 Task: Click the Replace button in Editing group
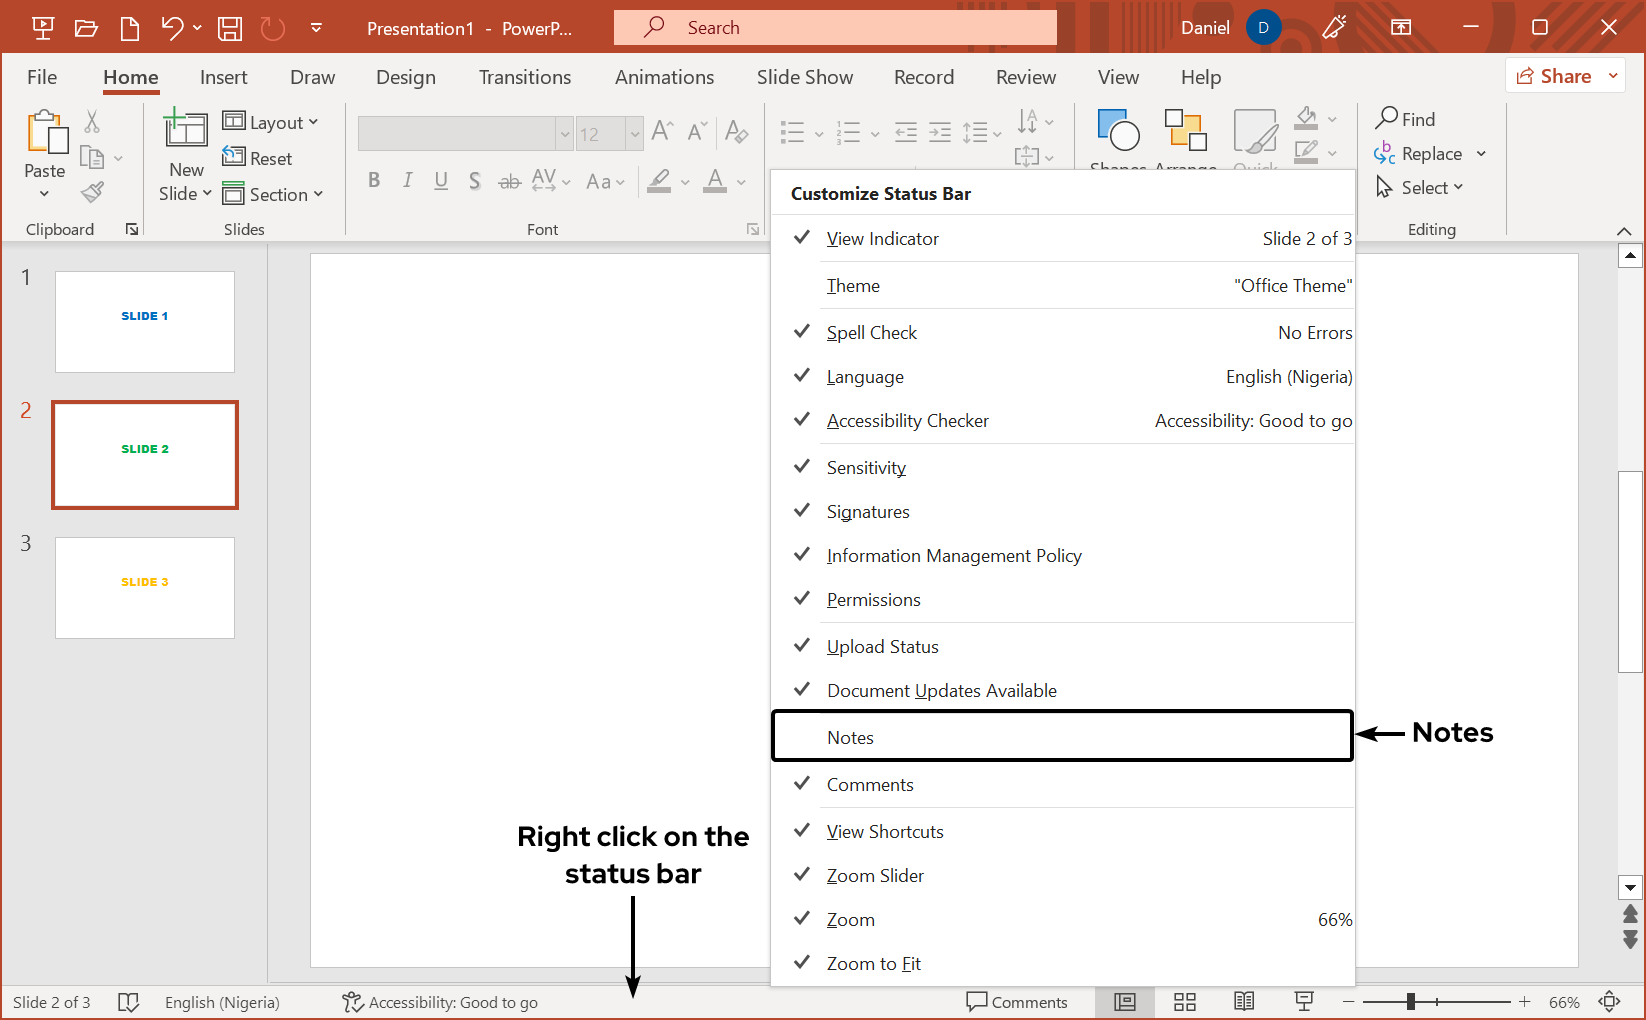(1431, 153)
